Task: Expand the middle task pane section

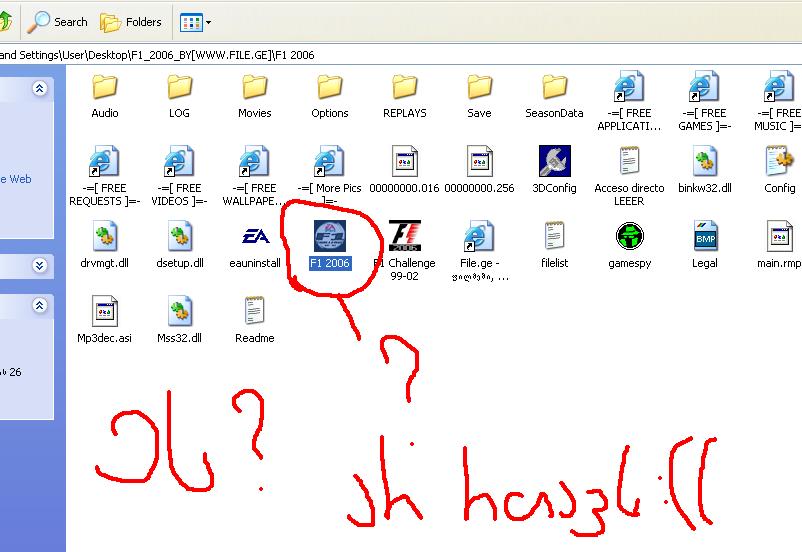Action: (x=39, y=265)
